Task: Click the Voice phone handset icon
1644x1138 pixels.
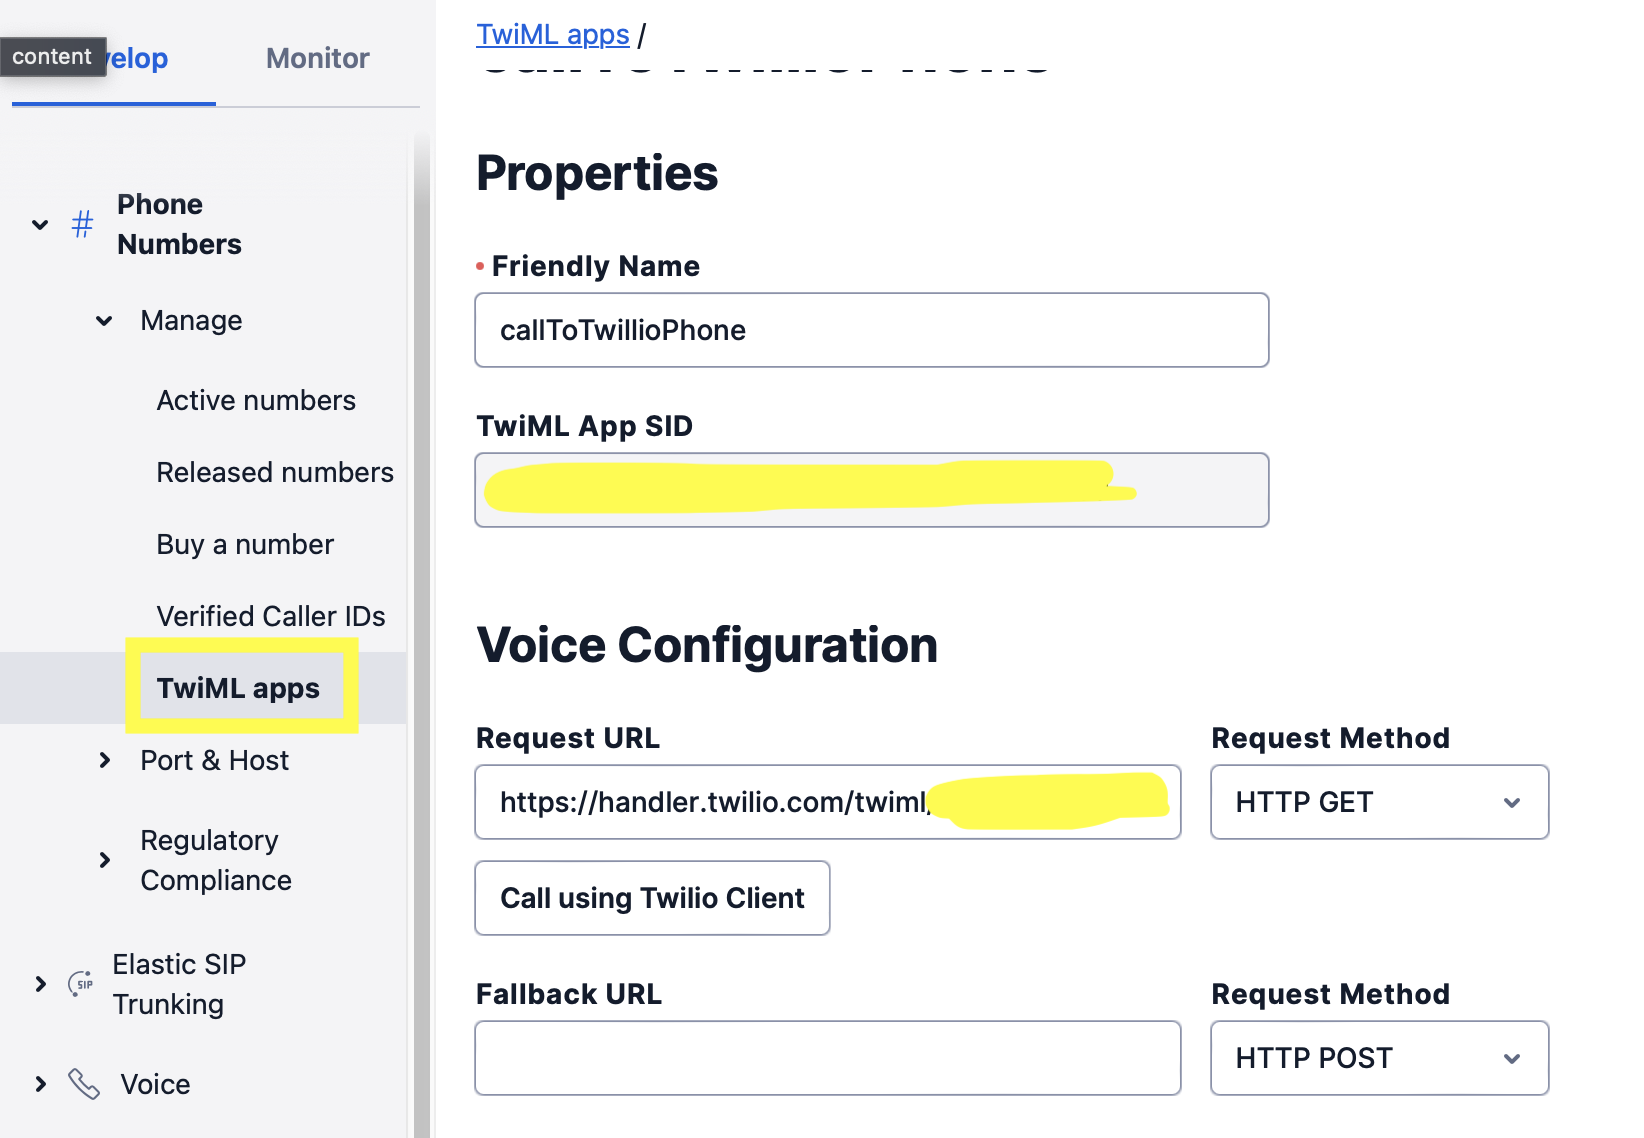Action: [x=81, y=1083]
